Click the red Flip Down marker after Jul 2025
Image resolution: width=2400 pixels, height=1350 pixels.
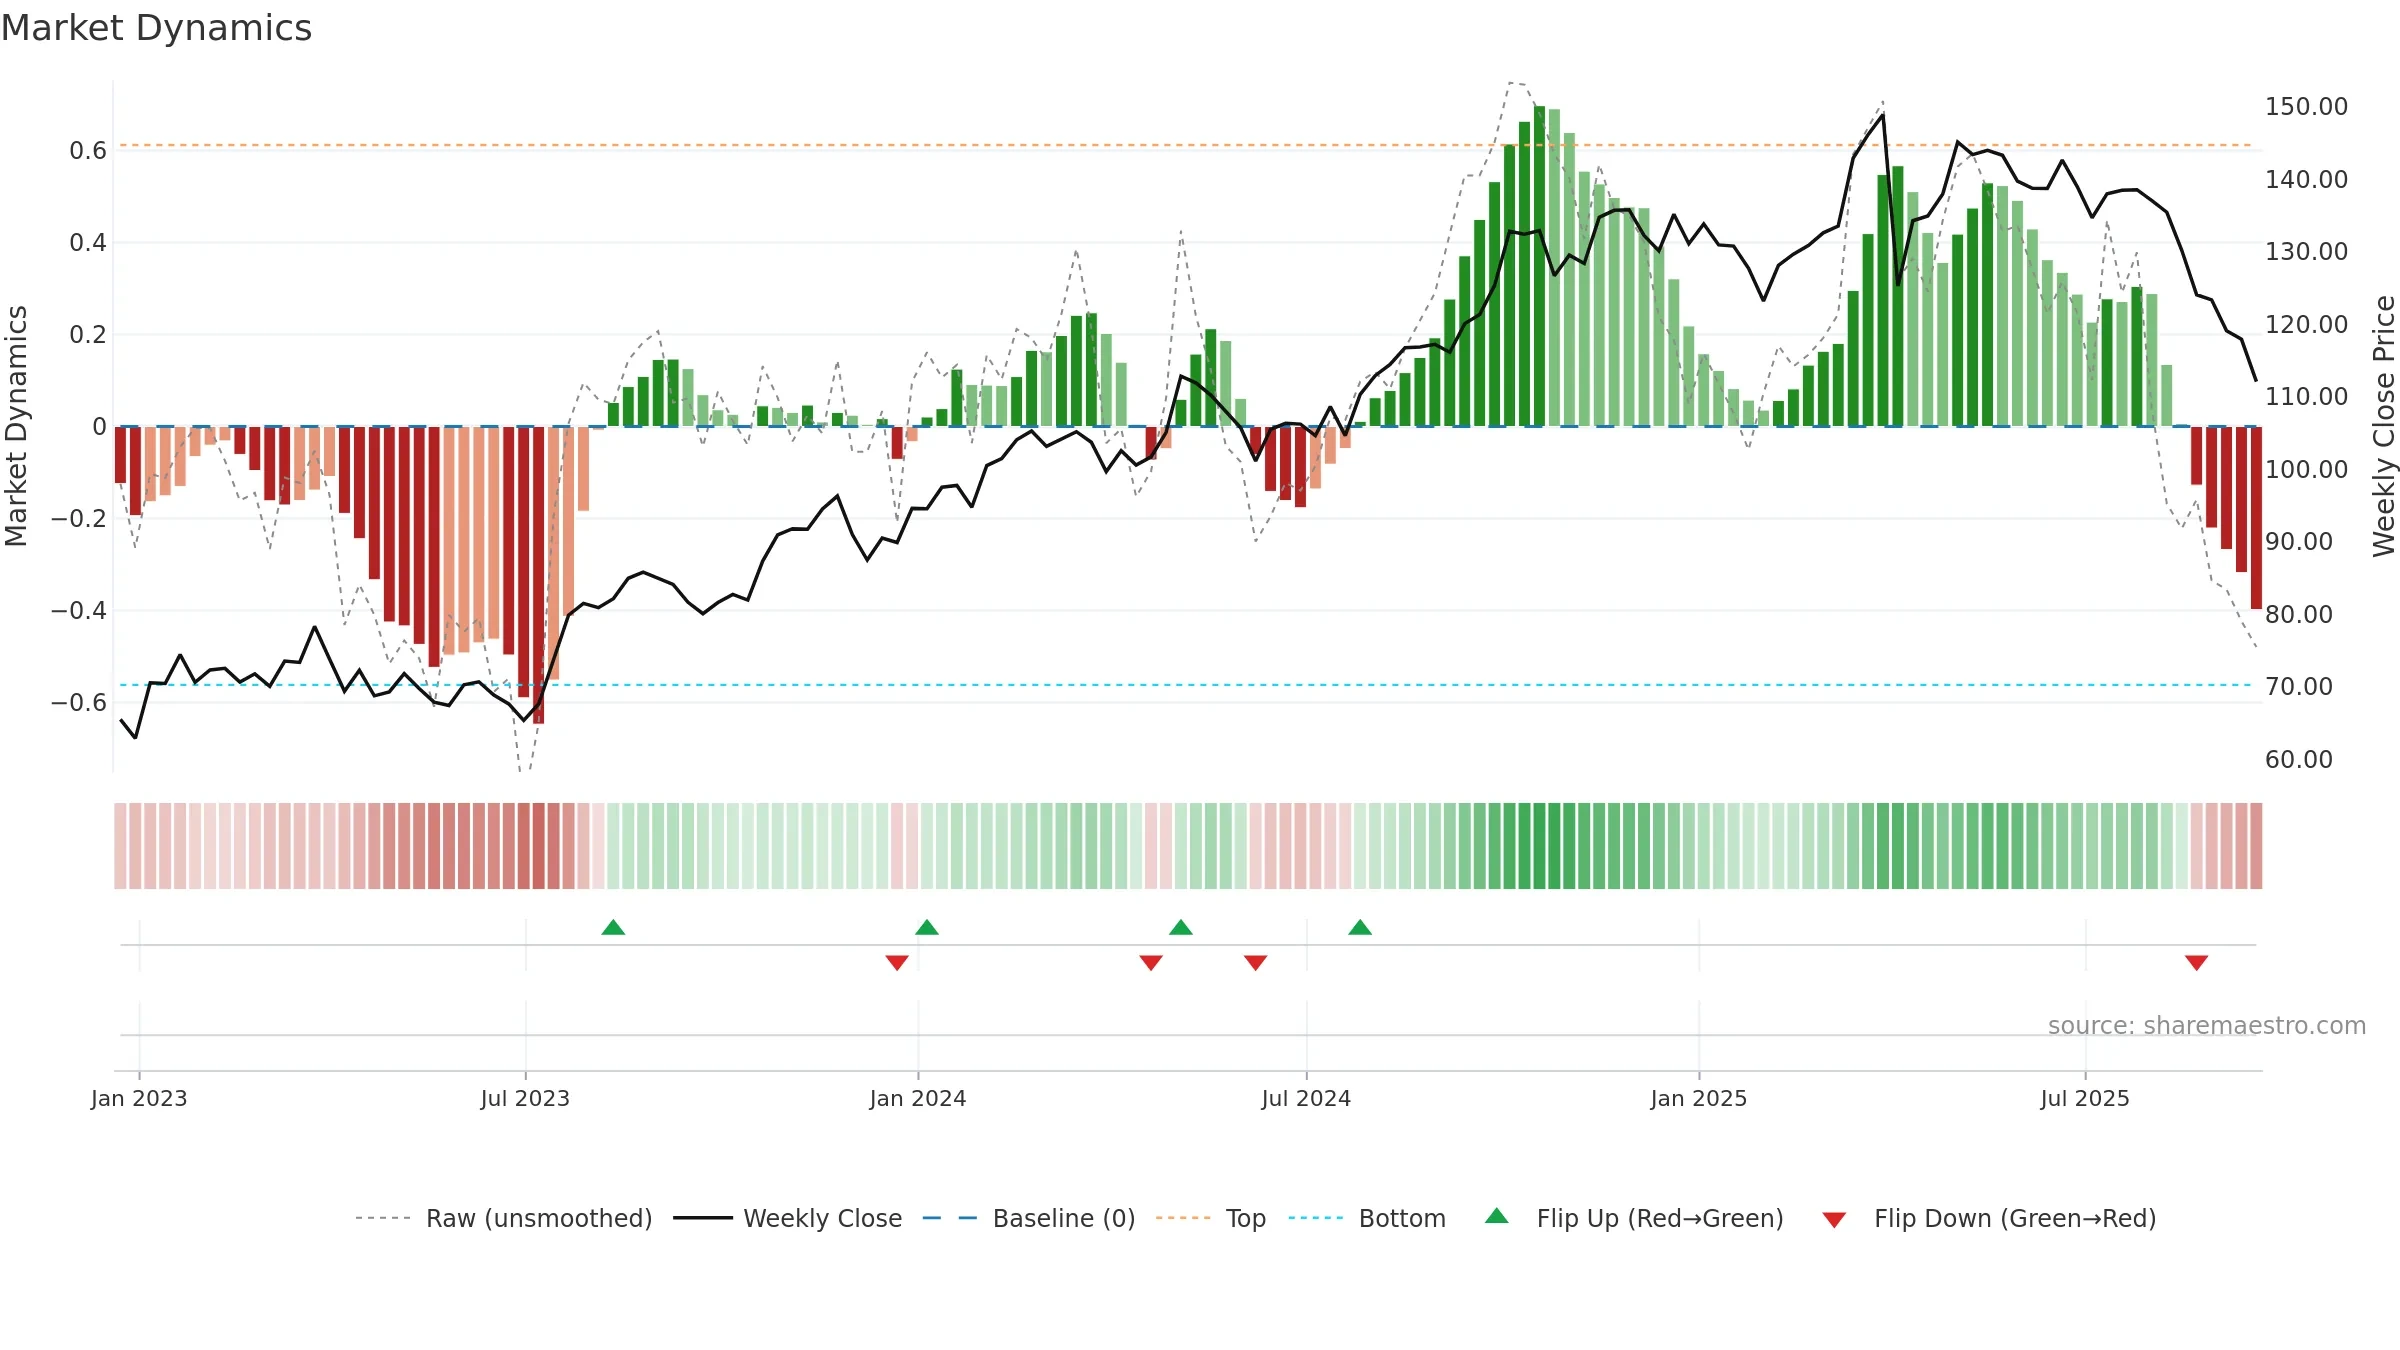pyautogui.click(x=2197, y=962)
